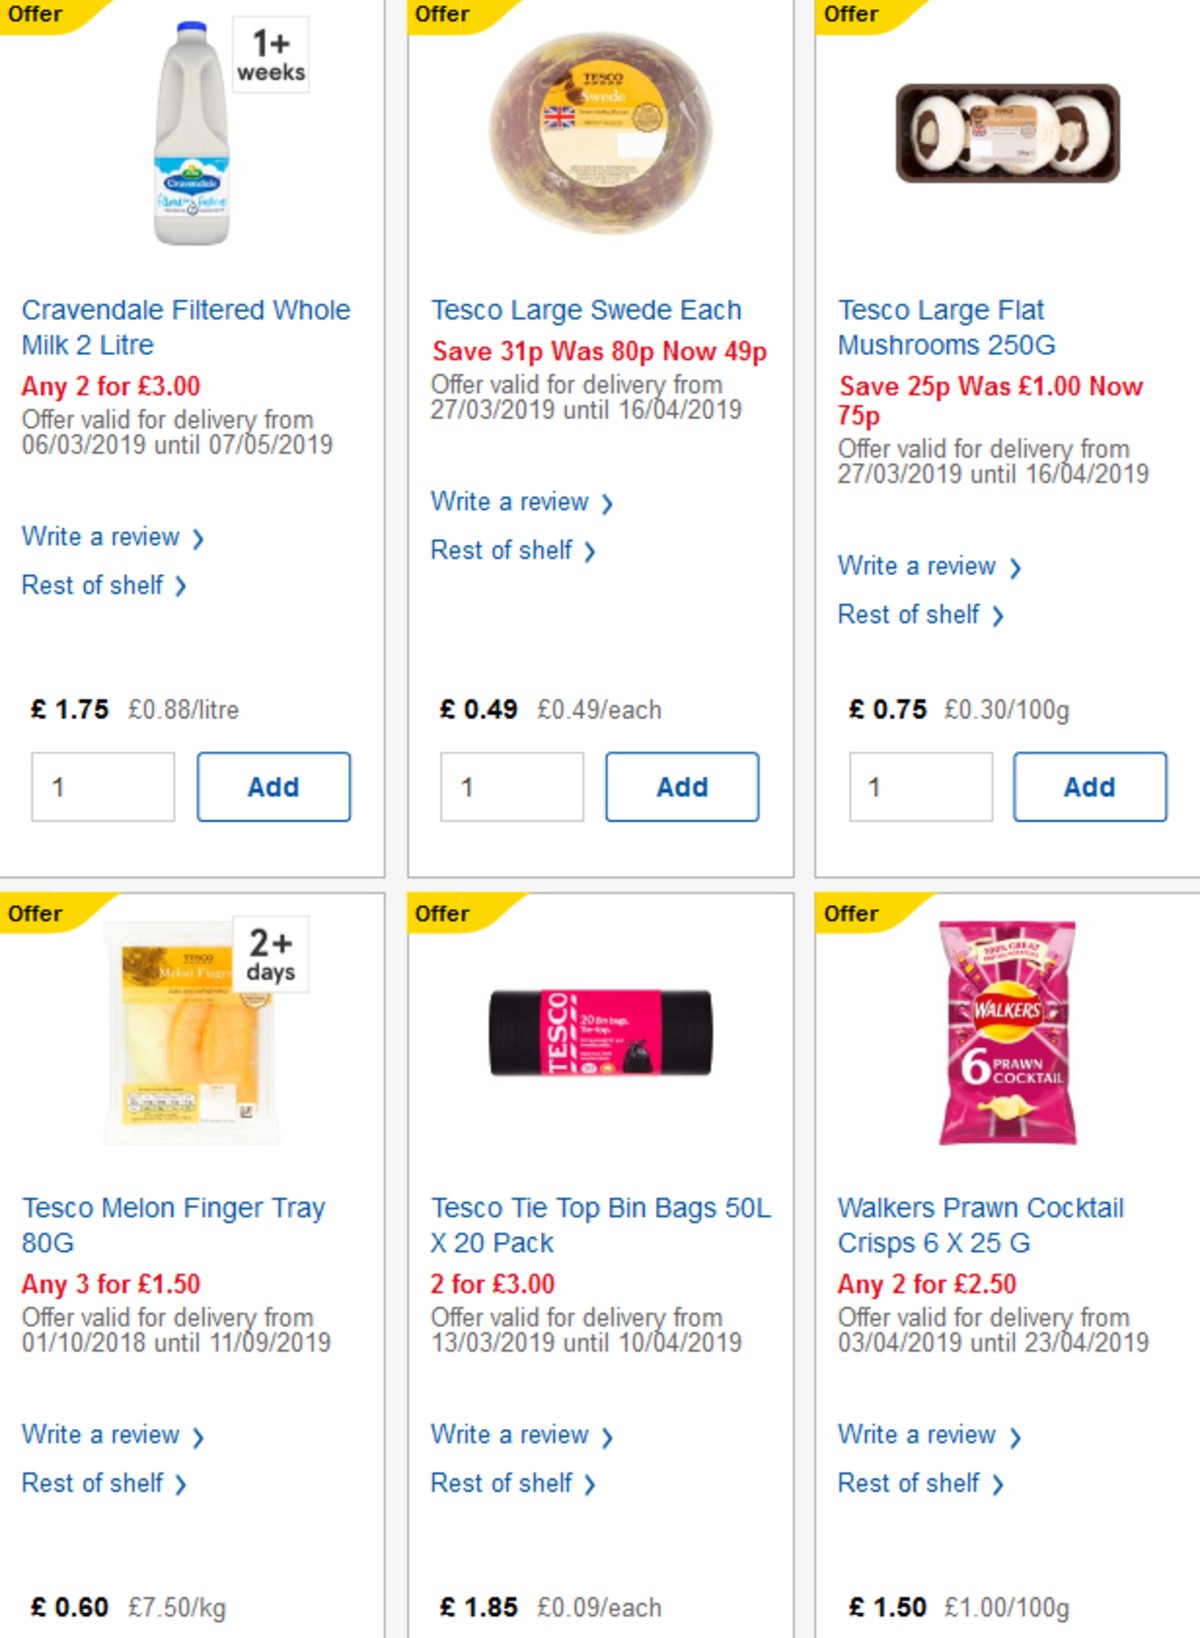Add Tesco Tie Top Bin Bags to basket

(682, 1635)
